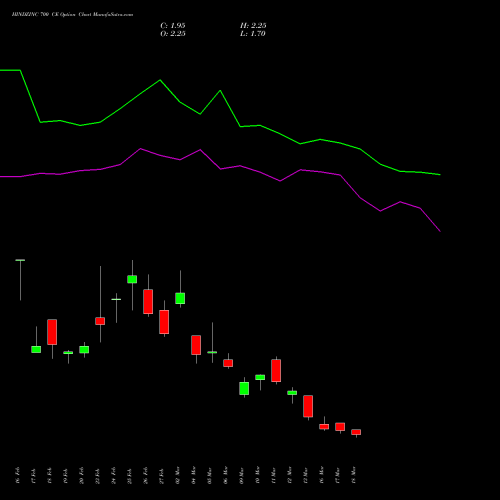The height and width of the screenshot is (500, 500).
Task: Click the red candlestick above 26 Feb
Action: click(x=148, y=301)
